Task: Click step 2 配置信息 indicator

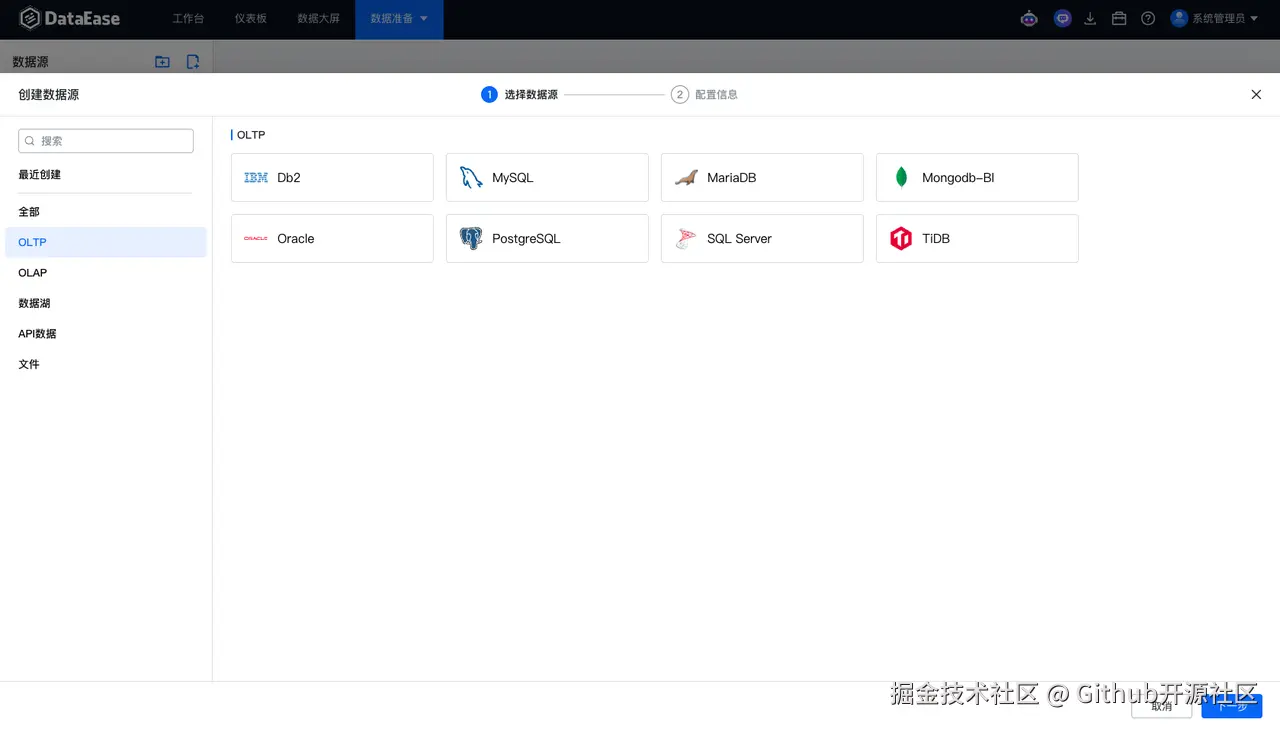Action: [704, 94]
